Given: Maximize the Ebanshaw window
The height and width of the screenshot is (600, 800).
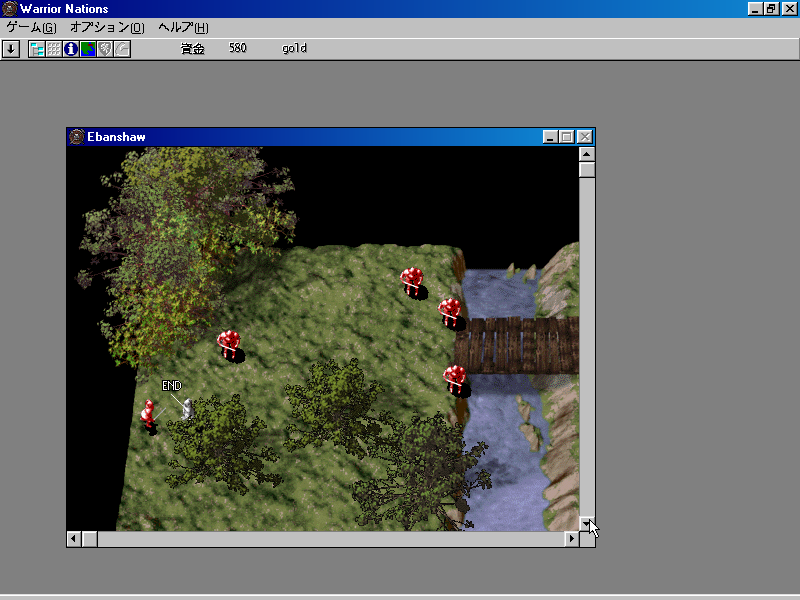Looking at the screenshot, I should click(x=566, y=137).
